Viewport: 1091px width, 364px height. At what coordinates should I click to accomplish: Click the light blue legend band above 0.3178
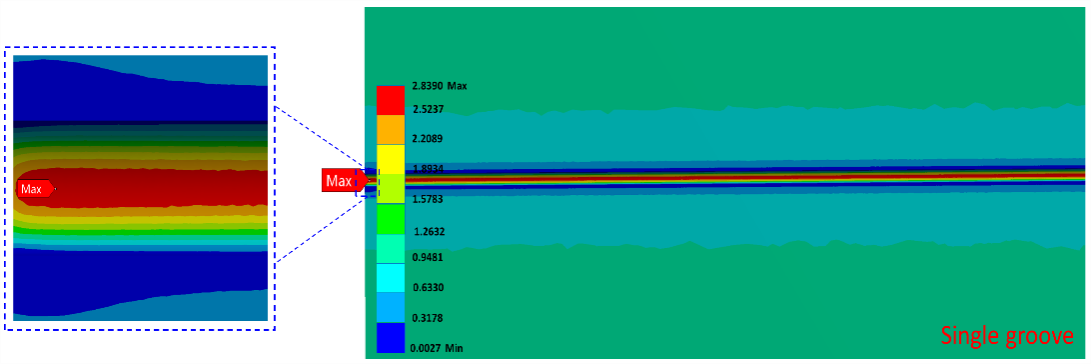tap(390, 308)
